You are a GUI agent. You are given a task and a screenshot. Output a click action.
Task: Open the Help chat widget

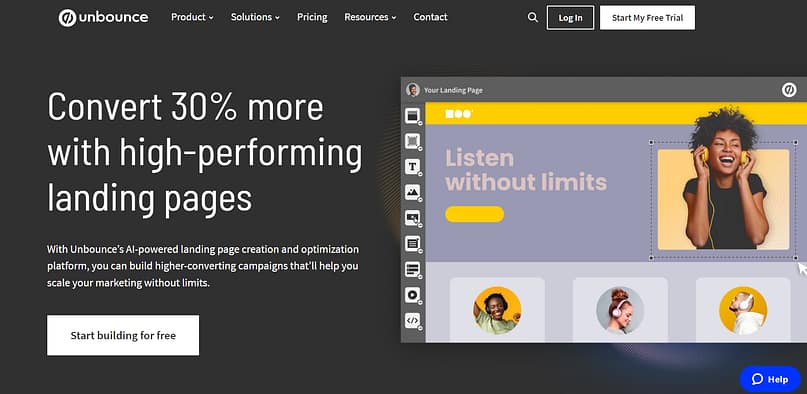(770, 380)
